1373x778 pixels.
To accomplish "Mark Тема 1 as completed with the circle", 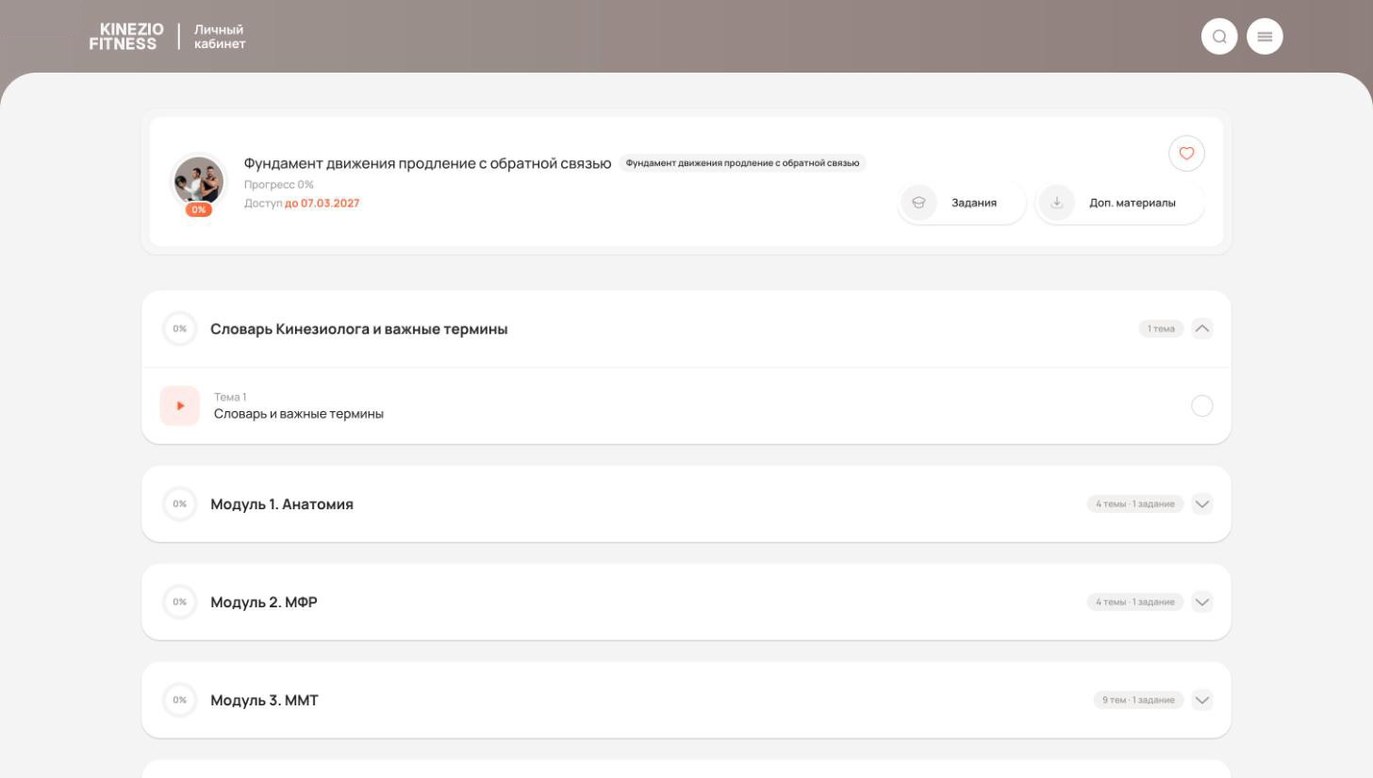I will click(x=1202, y=406).
